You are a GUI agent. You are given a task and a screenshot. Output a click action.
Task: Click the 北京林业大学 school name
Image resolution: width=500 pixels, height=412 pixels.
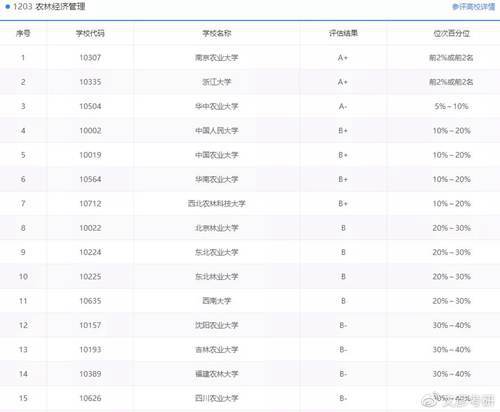(x=217, y=228)
